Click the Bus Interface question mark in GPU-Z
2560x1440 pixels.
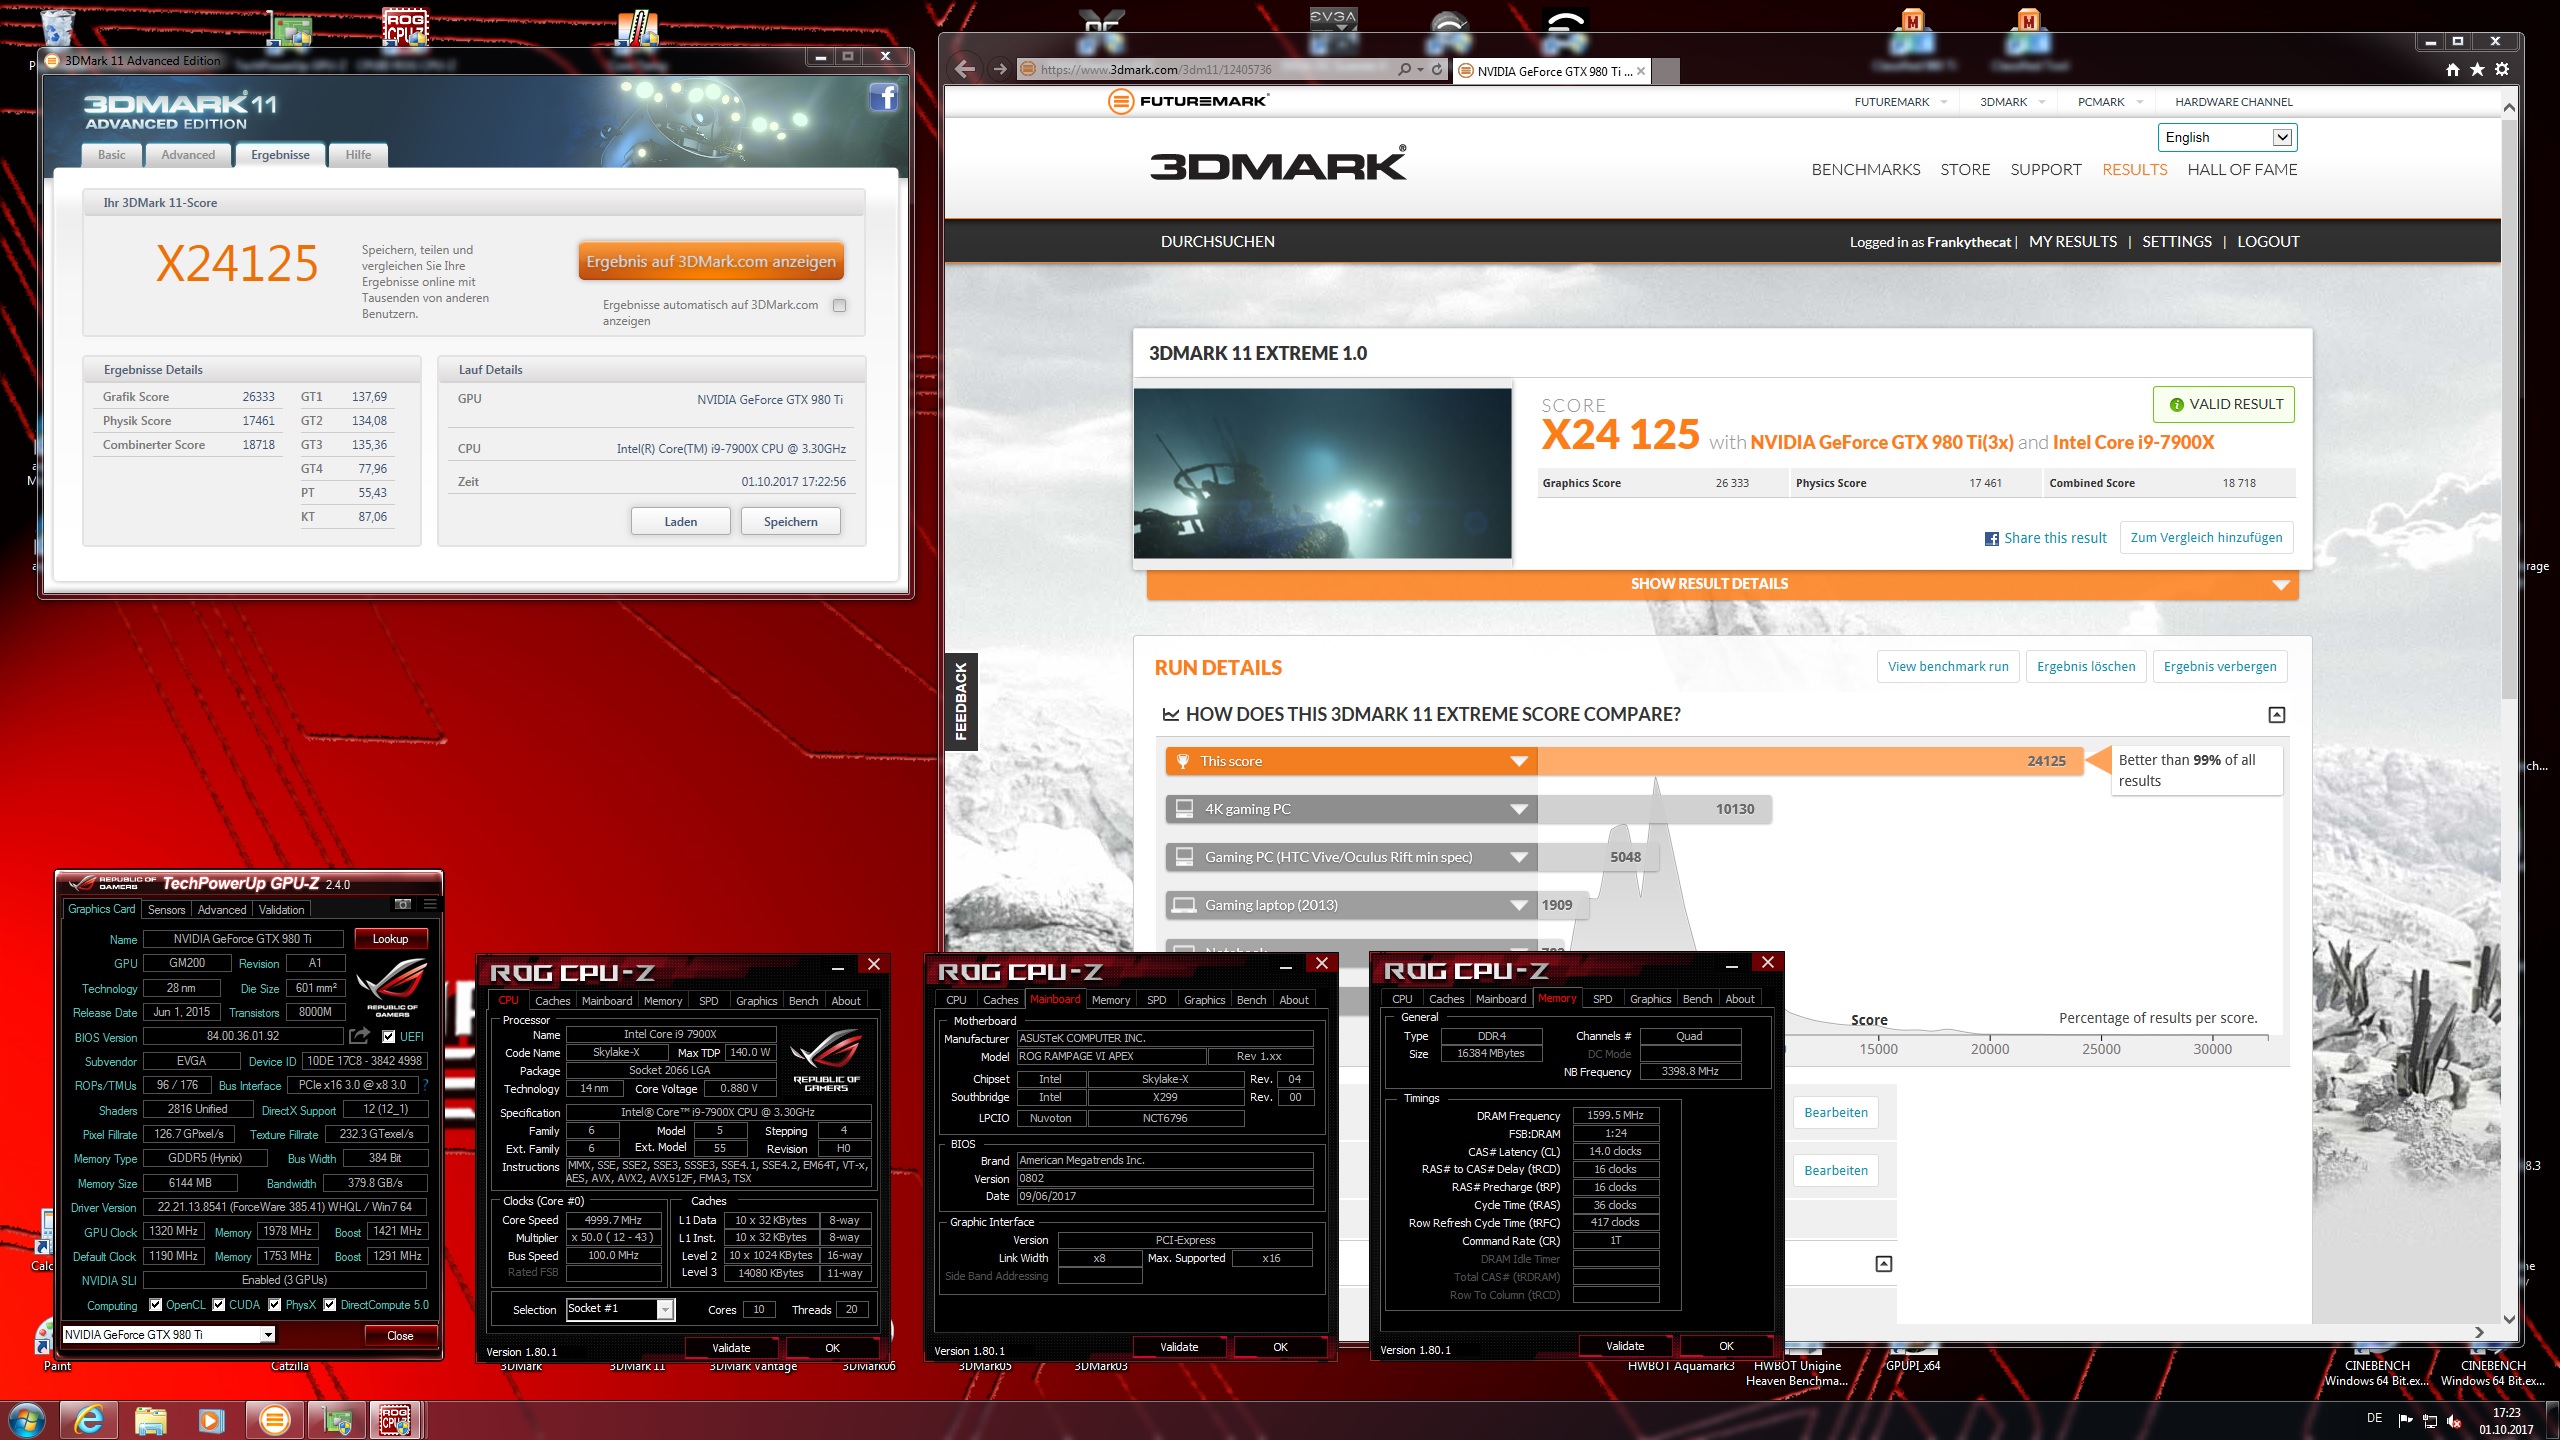pyautogui.click(x=425, y=1085)
